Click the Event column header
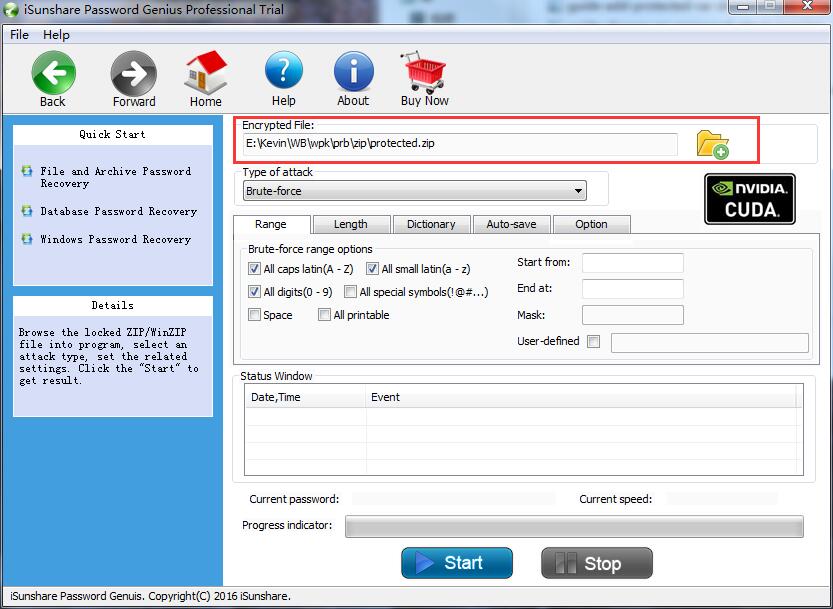This screenshot has width=833, height=609. [581, 397]
